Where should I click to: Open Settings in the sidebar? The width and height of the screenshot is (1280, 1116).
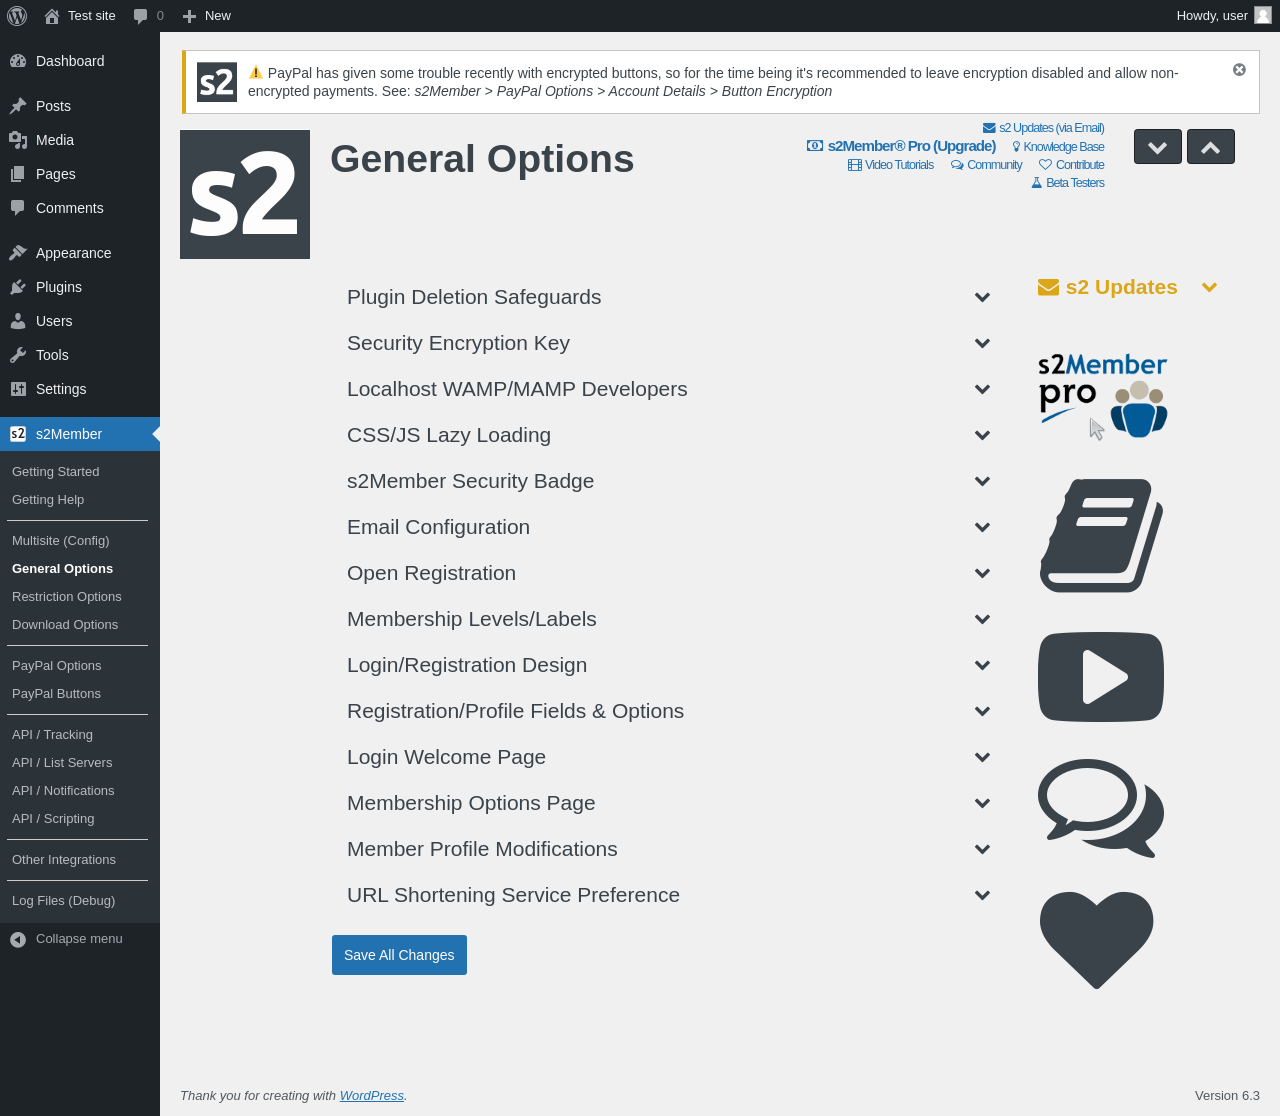[x=80, y=389]
